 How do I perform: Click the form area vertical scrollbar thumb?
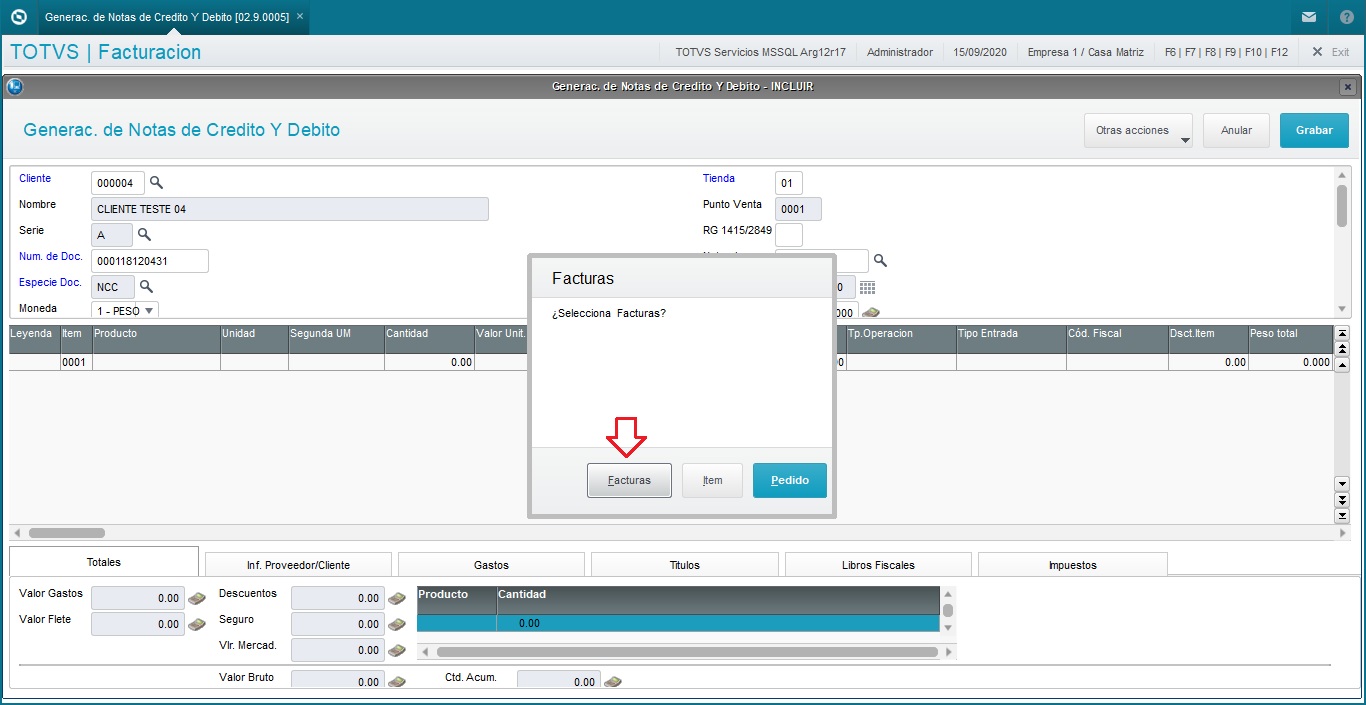point(1342,206)
